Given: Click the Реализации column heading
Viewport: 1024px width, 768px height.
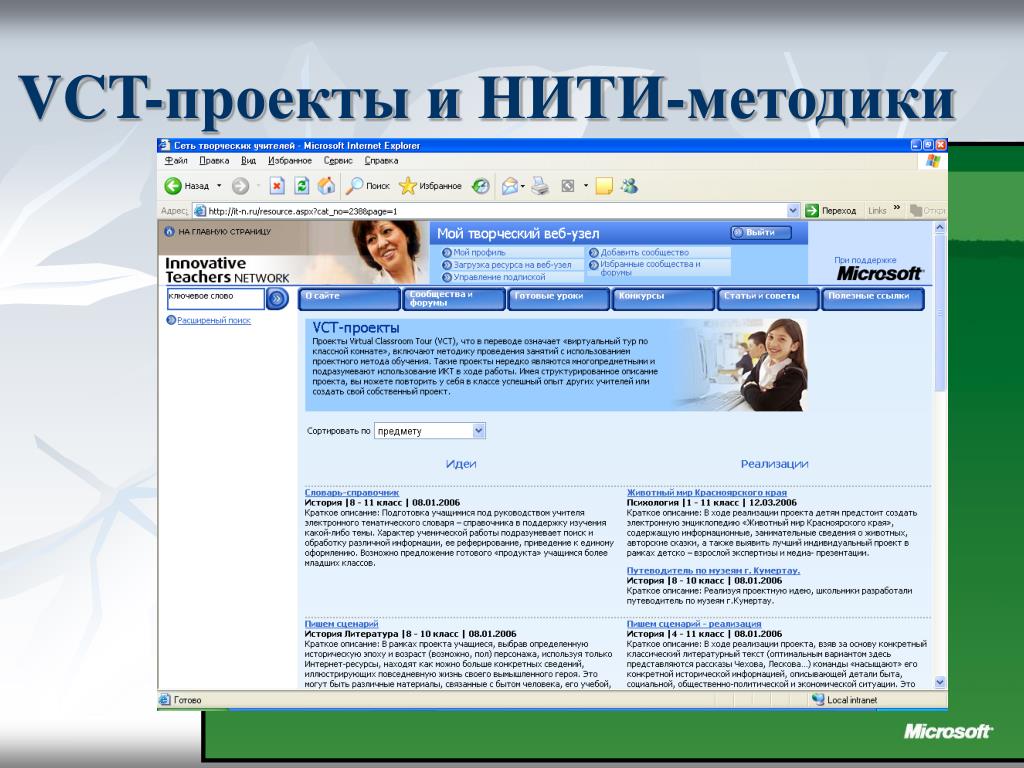Looking at the screenshot, I should [x=774, y=464].
